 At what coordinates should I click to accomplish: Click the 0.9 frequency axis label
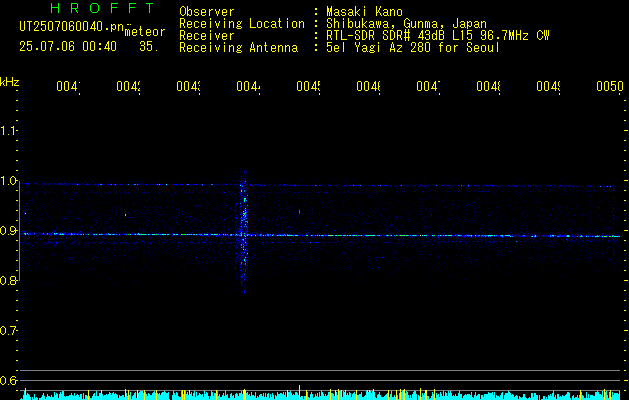[8, 231]
